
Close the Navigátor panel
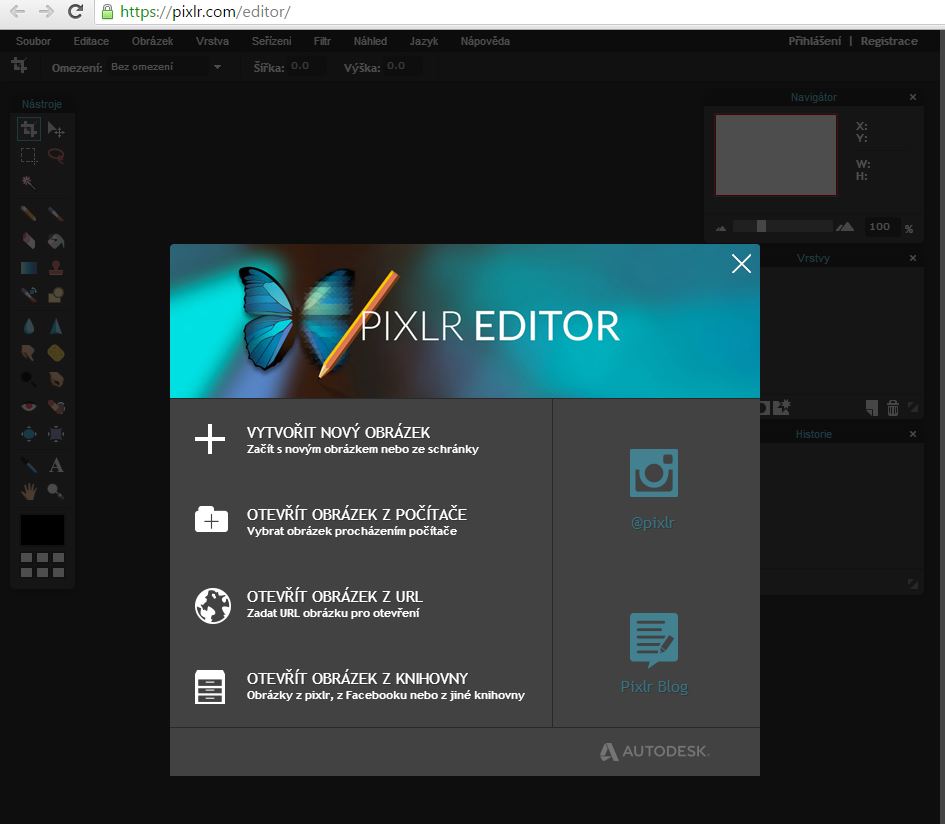[913, 97]
